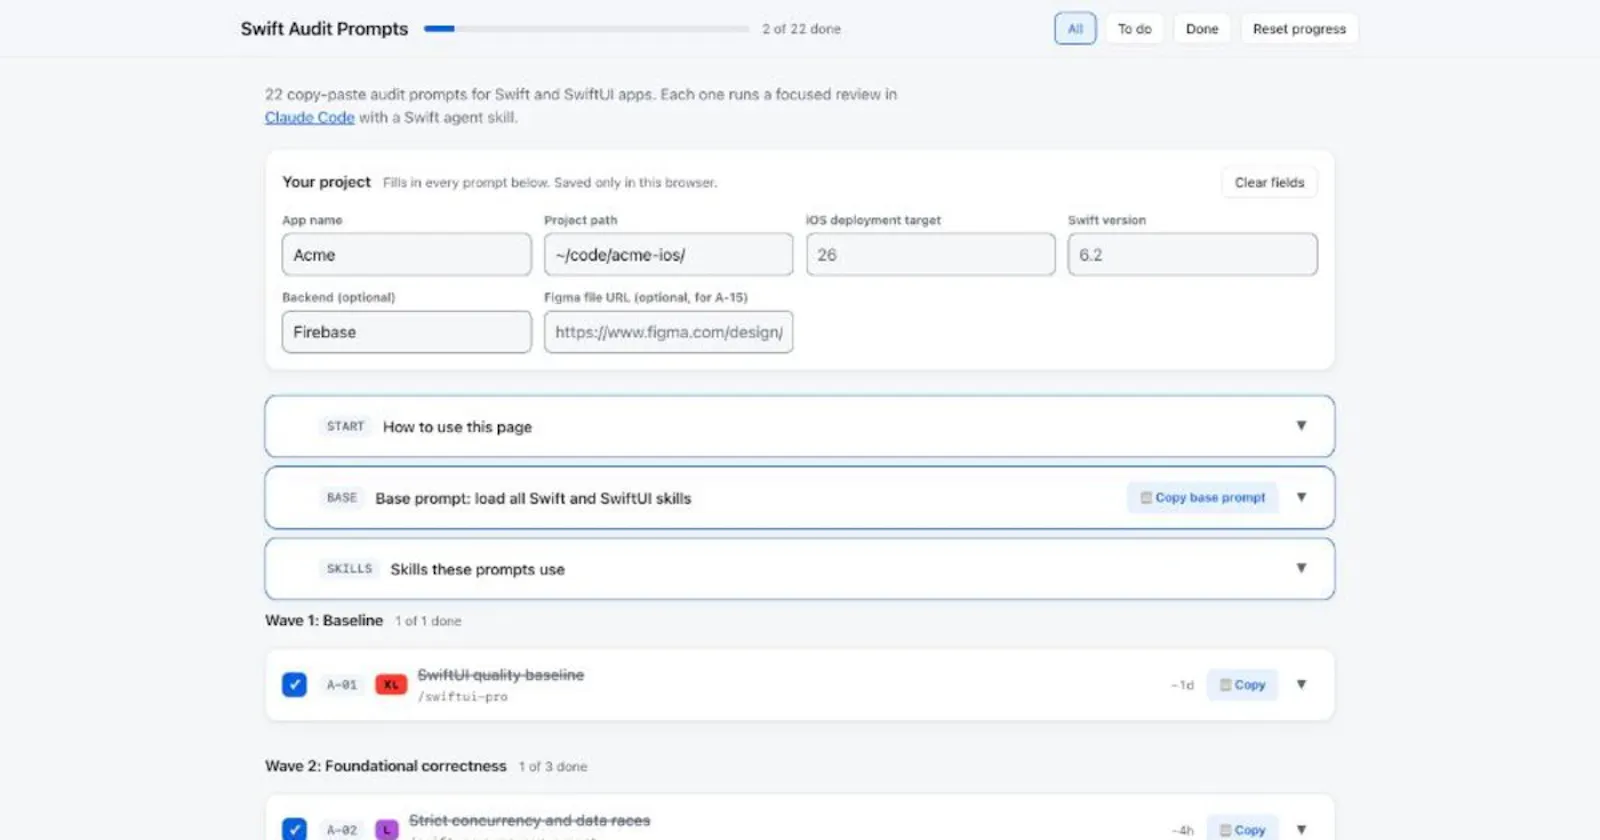Click the purple L badge on A-02

pyautogui.click(x=386, y=830)
